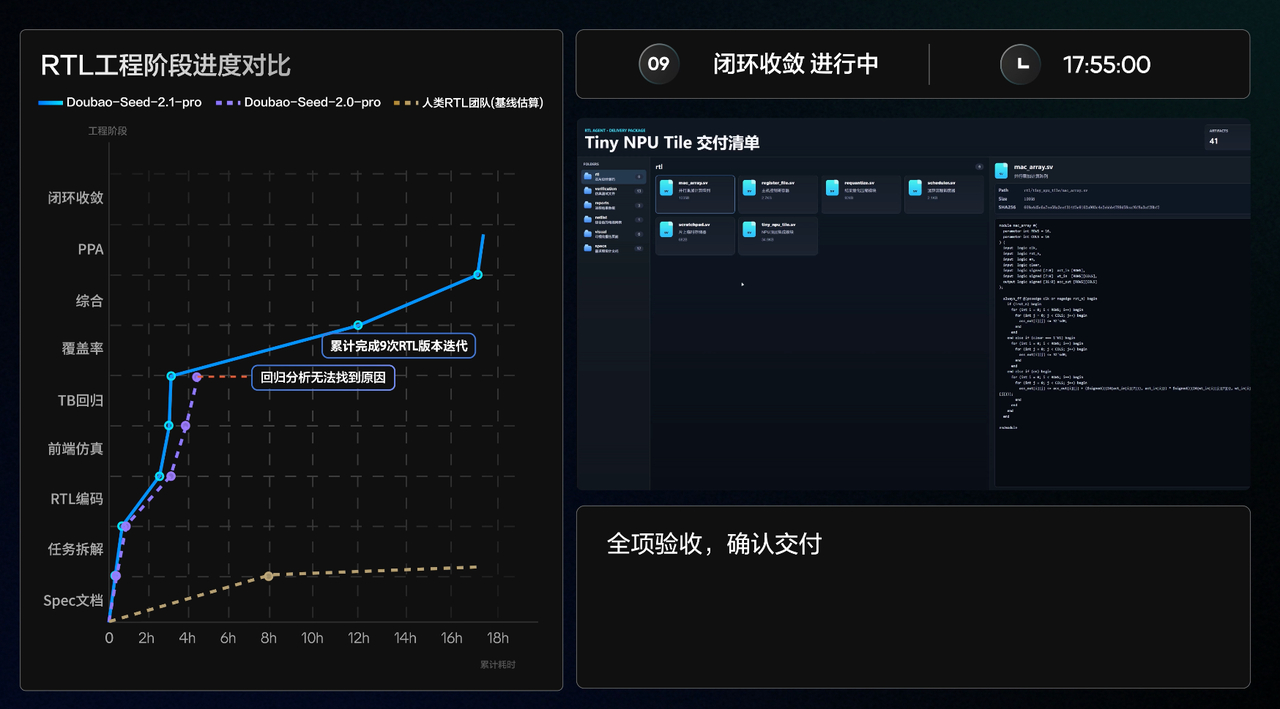Click the RTL工程阶段进度对比 title
The width and height of the screenshot is (1280, 709).
pos(165,66)
